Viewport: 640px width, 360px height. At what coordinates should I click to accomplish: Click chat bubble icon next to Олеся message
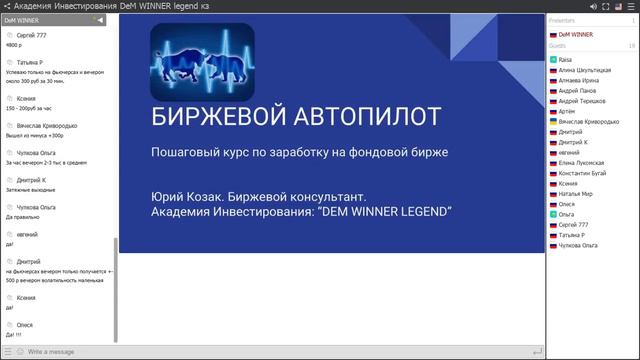pyautogui.click(x=10, y=325)
